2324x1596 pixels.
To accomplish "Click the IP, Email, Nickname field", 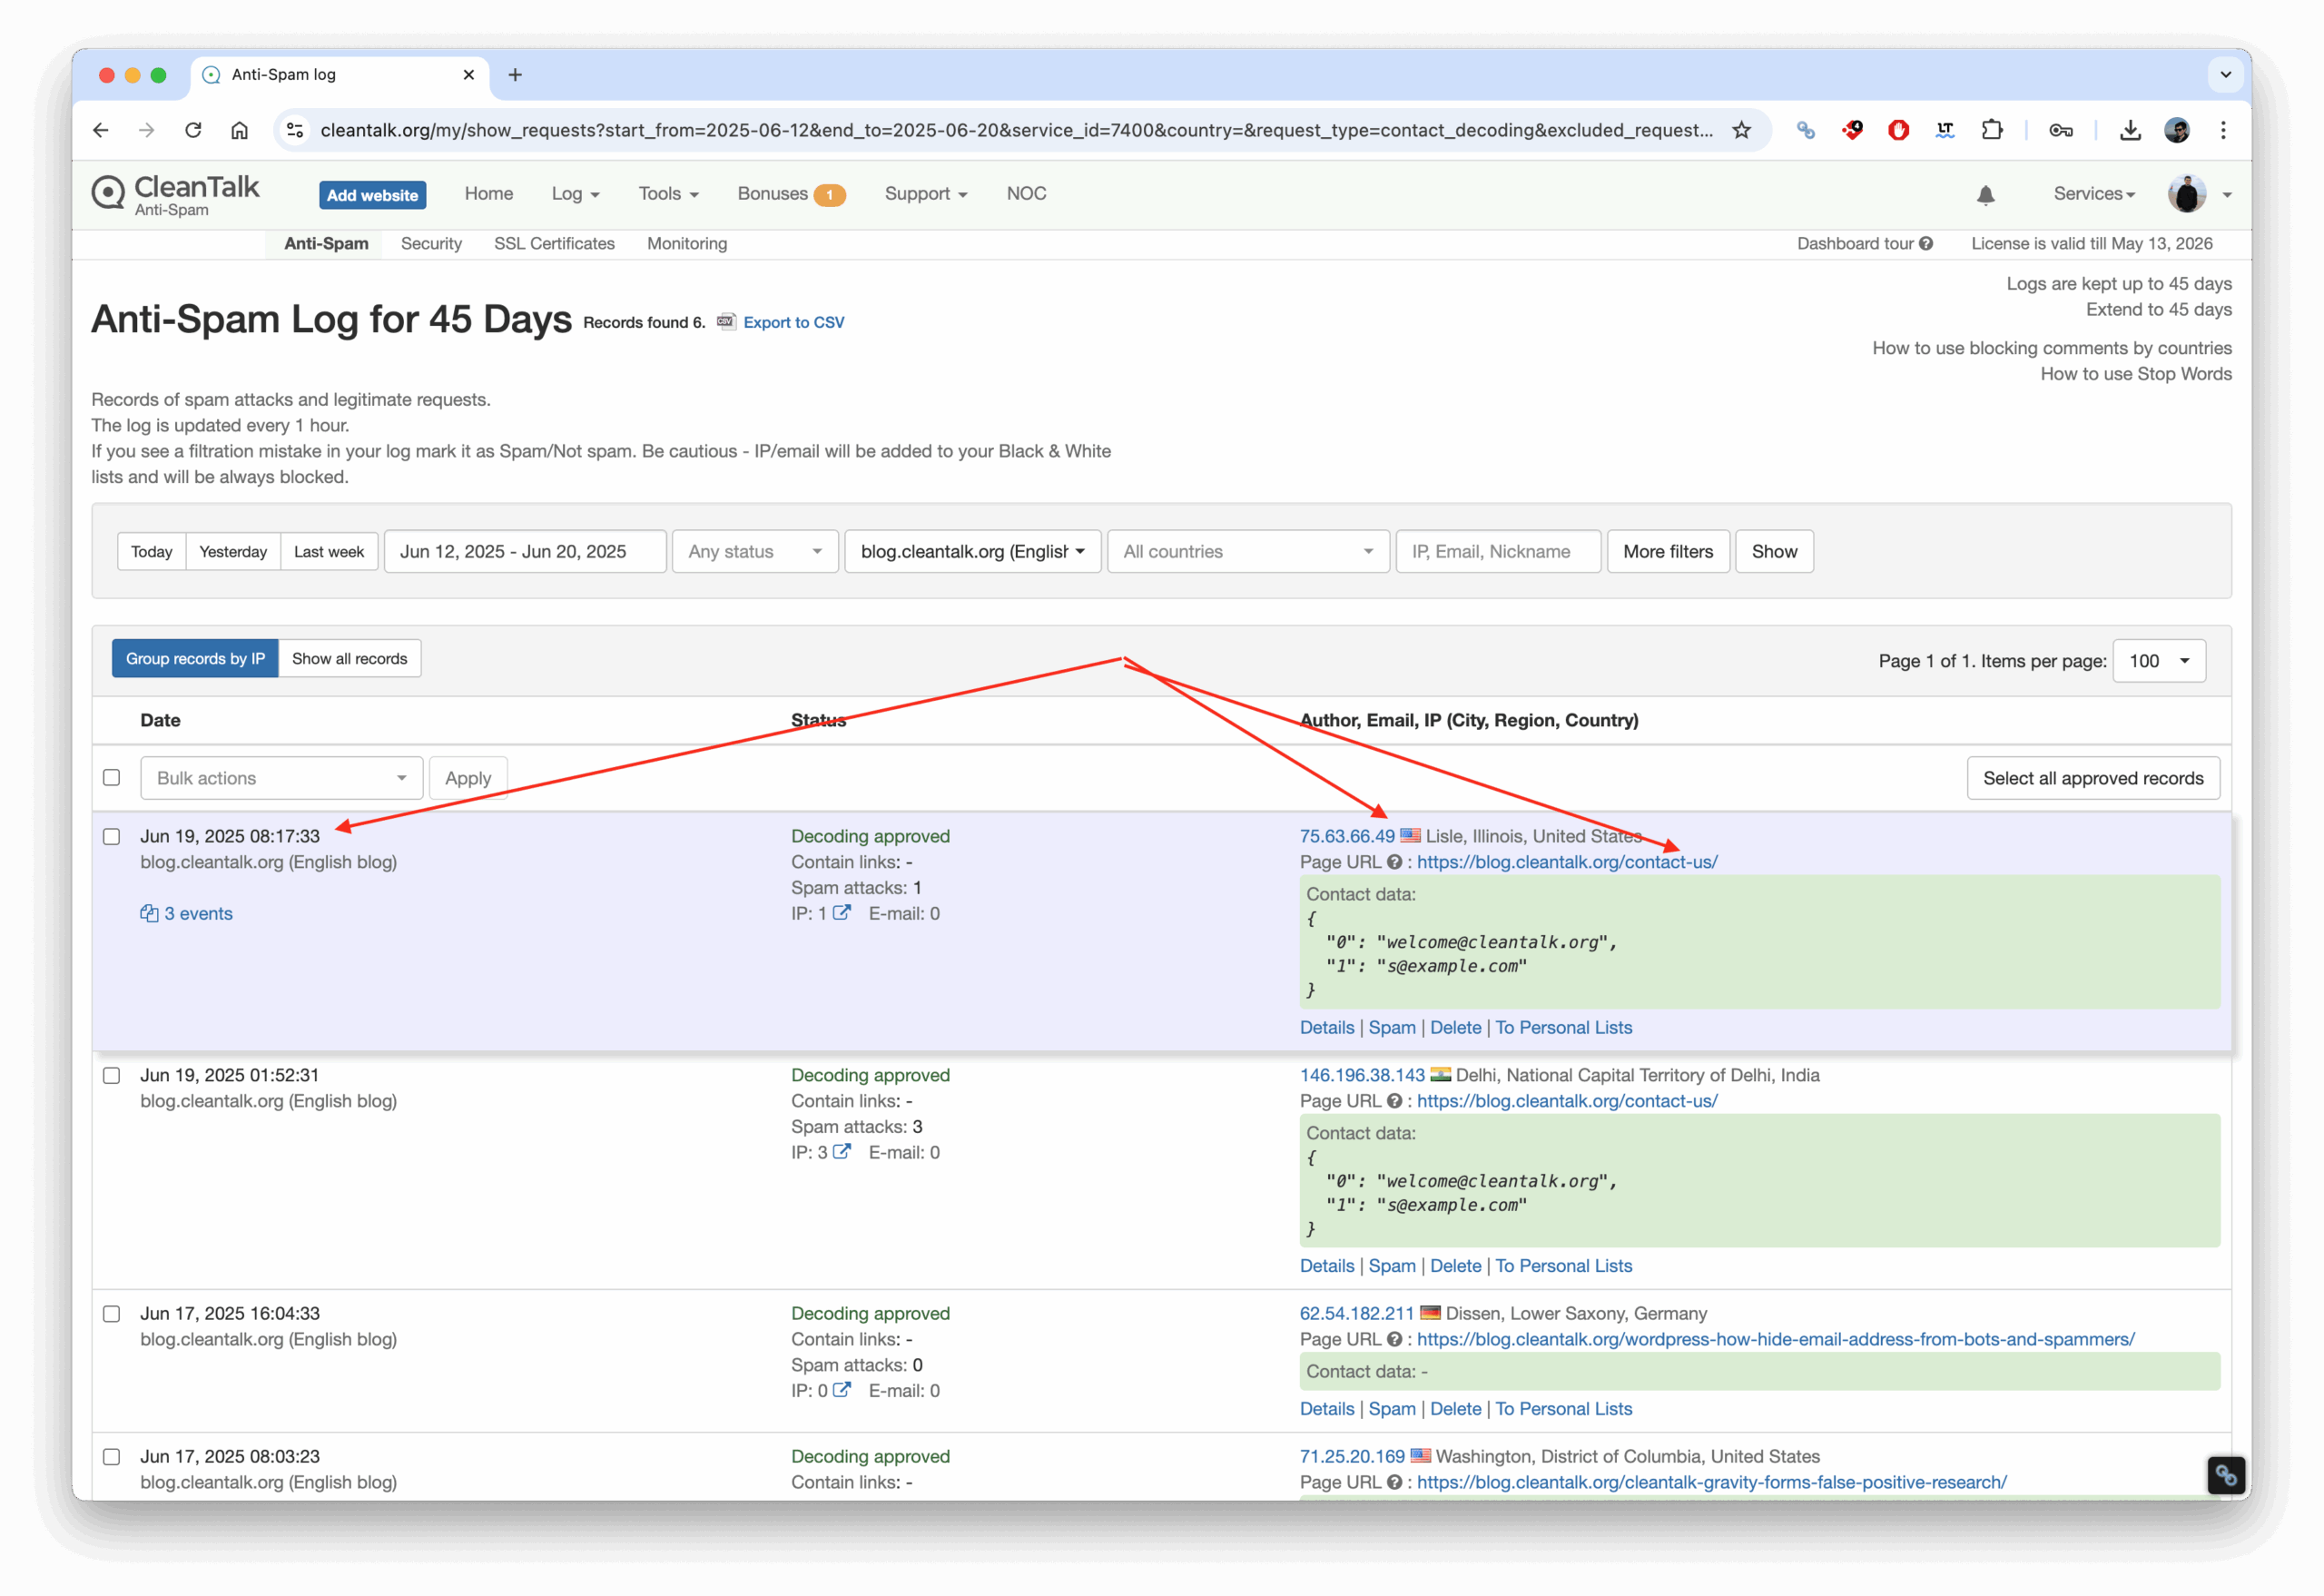I will 1498,552.
